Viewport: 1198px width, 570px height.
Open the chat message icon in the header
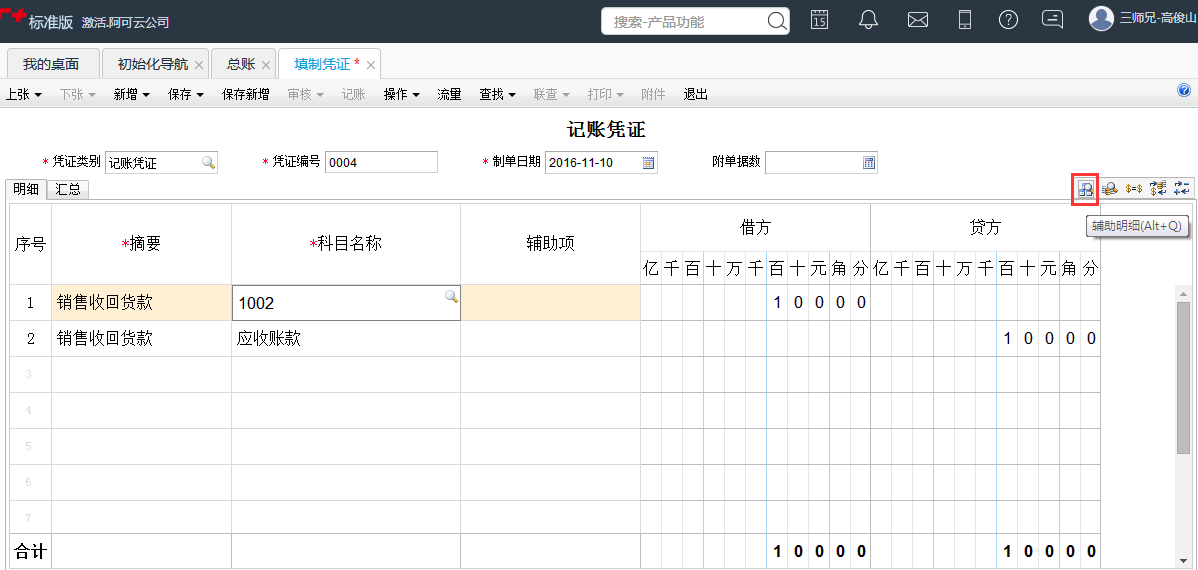click(1053, 19)
